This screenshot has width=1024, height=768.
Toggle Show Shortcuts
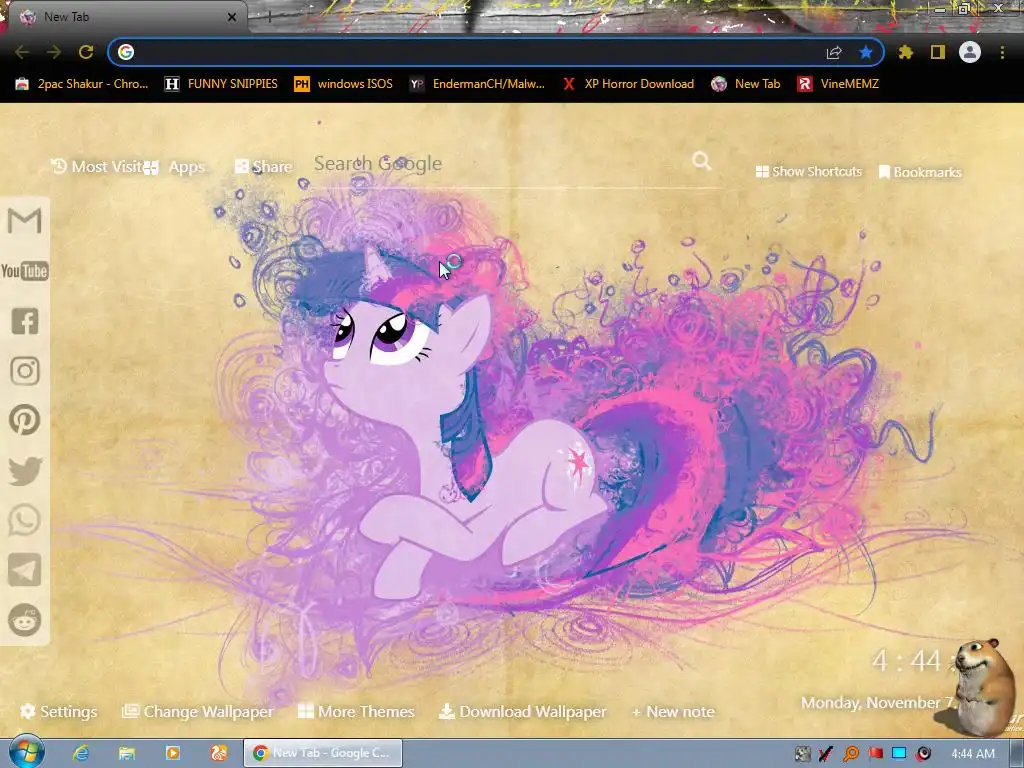[808, 171]
